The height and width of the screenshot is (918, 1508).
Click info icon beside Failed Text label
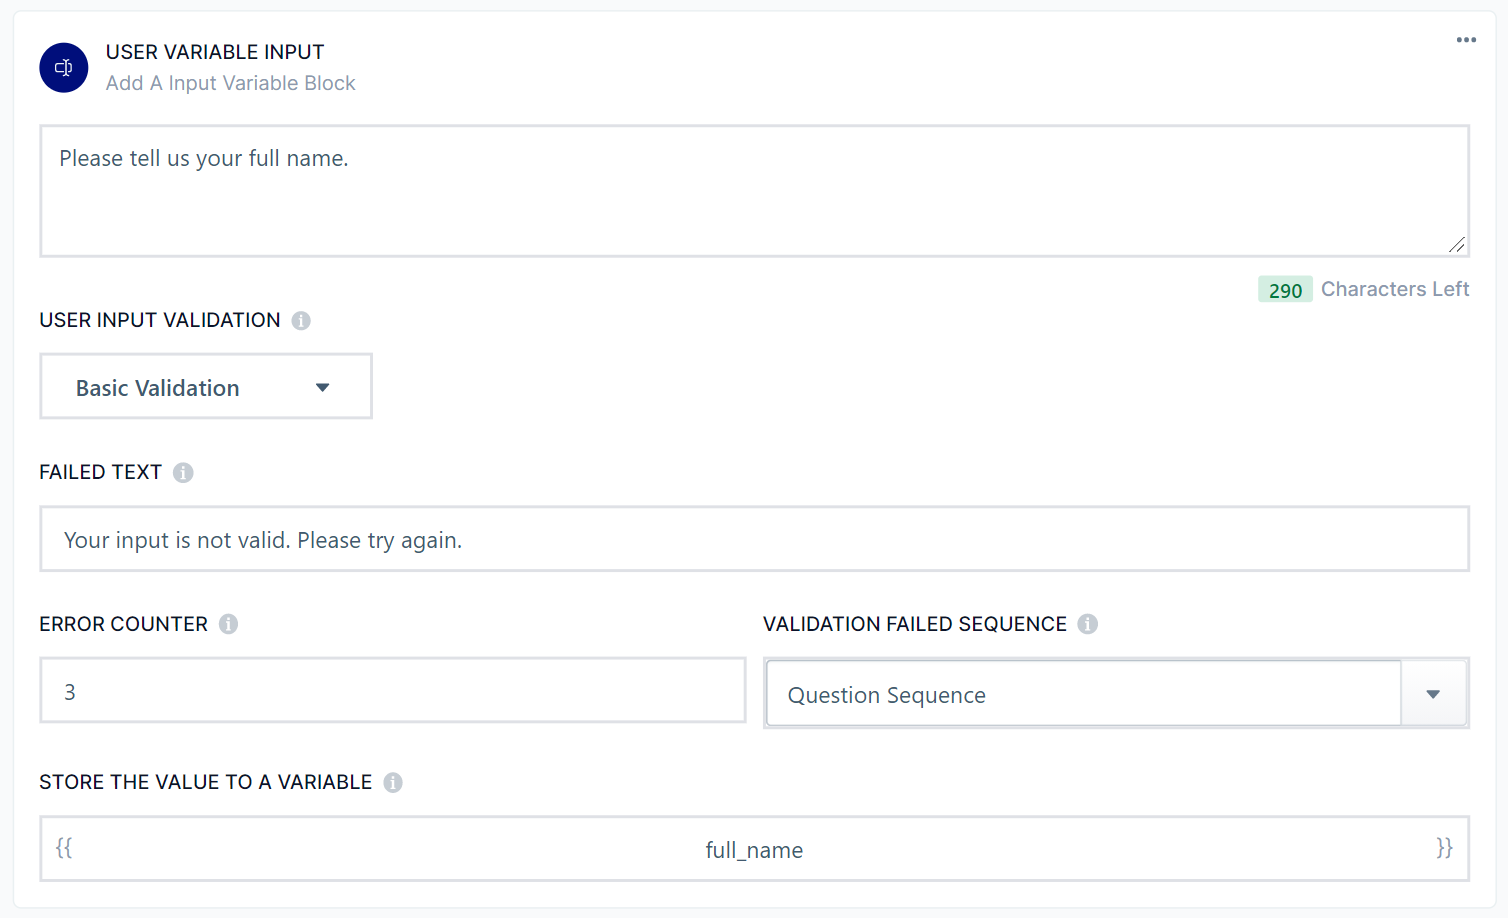click(183, 473)
